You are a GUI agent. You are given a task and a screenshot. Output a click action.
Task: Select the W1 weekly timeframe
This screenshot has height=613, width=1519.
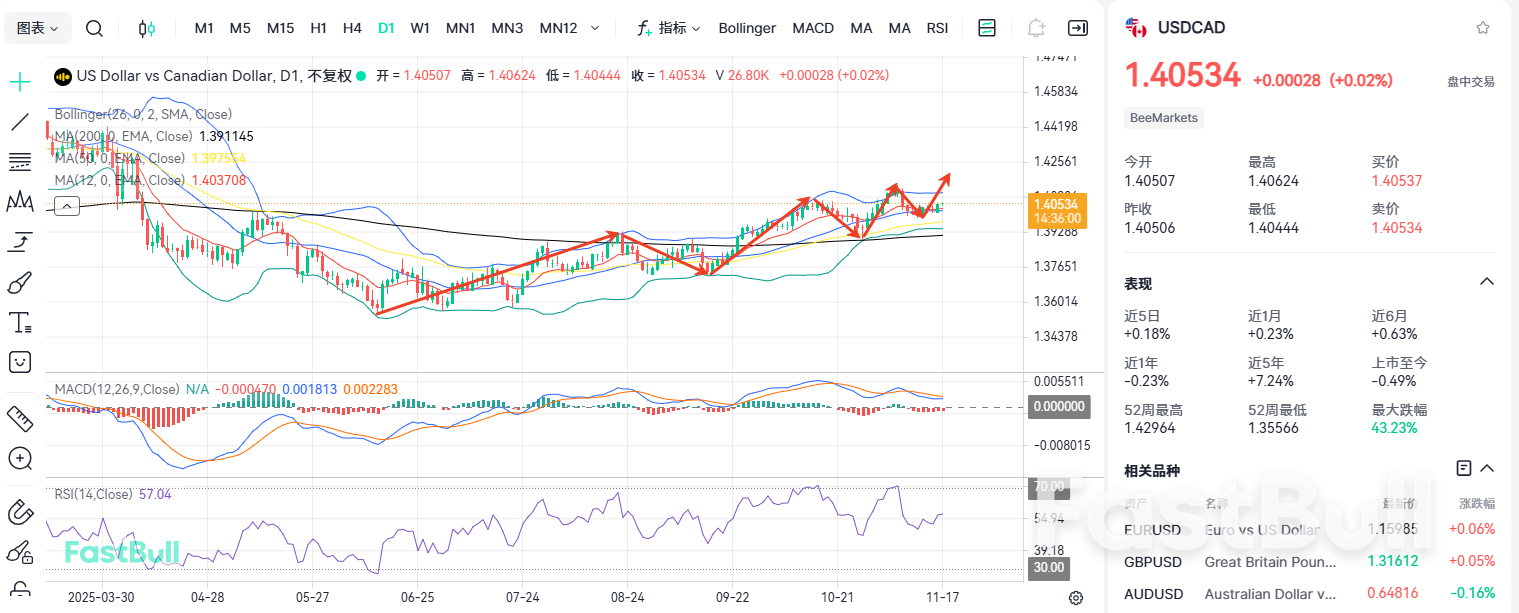(x=420, y=28)
